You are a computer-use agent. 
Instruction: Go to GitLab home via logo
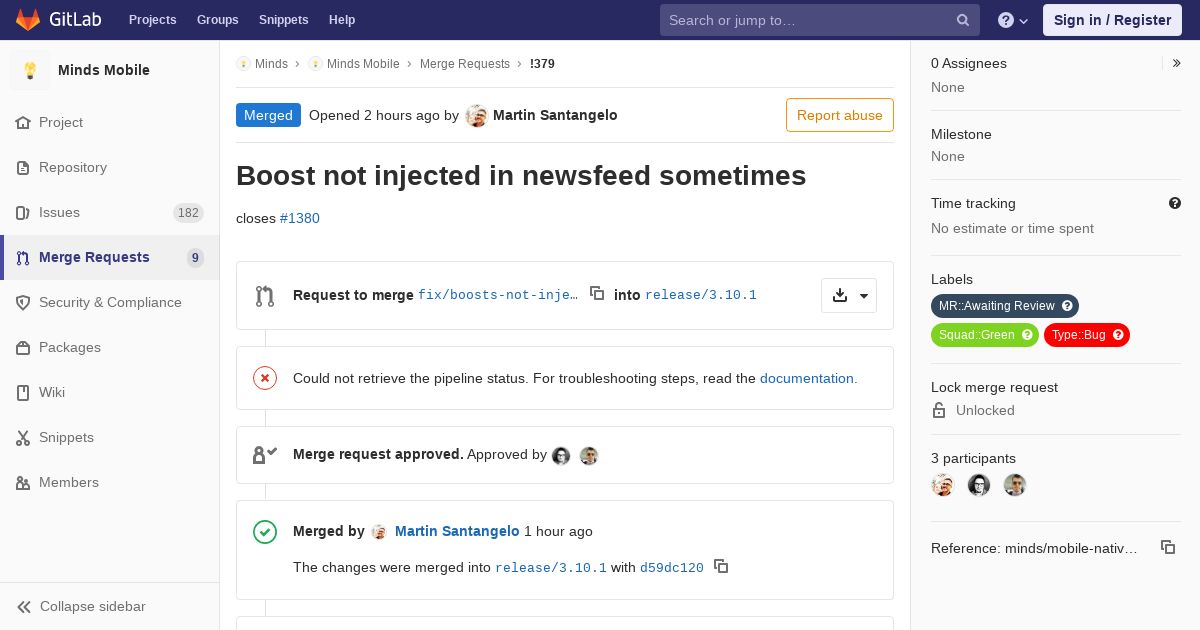point(56,20)
